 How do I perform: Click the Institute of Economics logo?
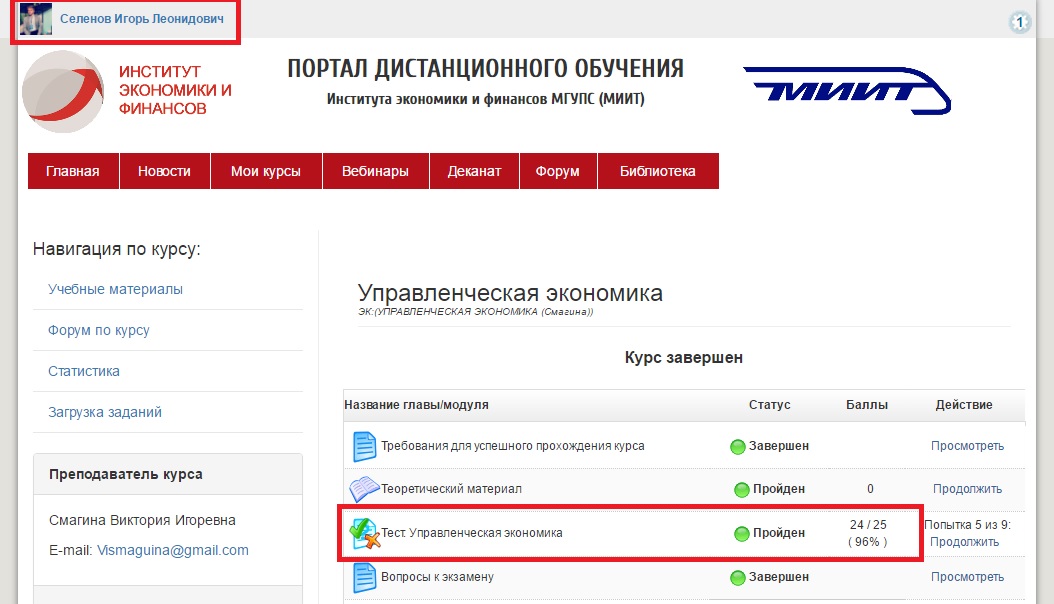62,92
